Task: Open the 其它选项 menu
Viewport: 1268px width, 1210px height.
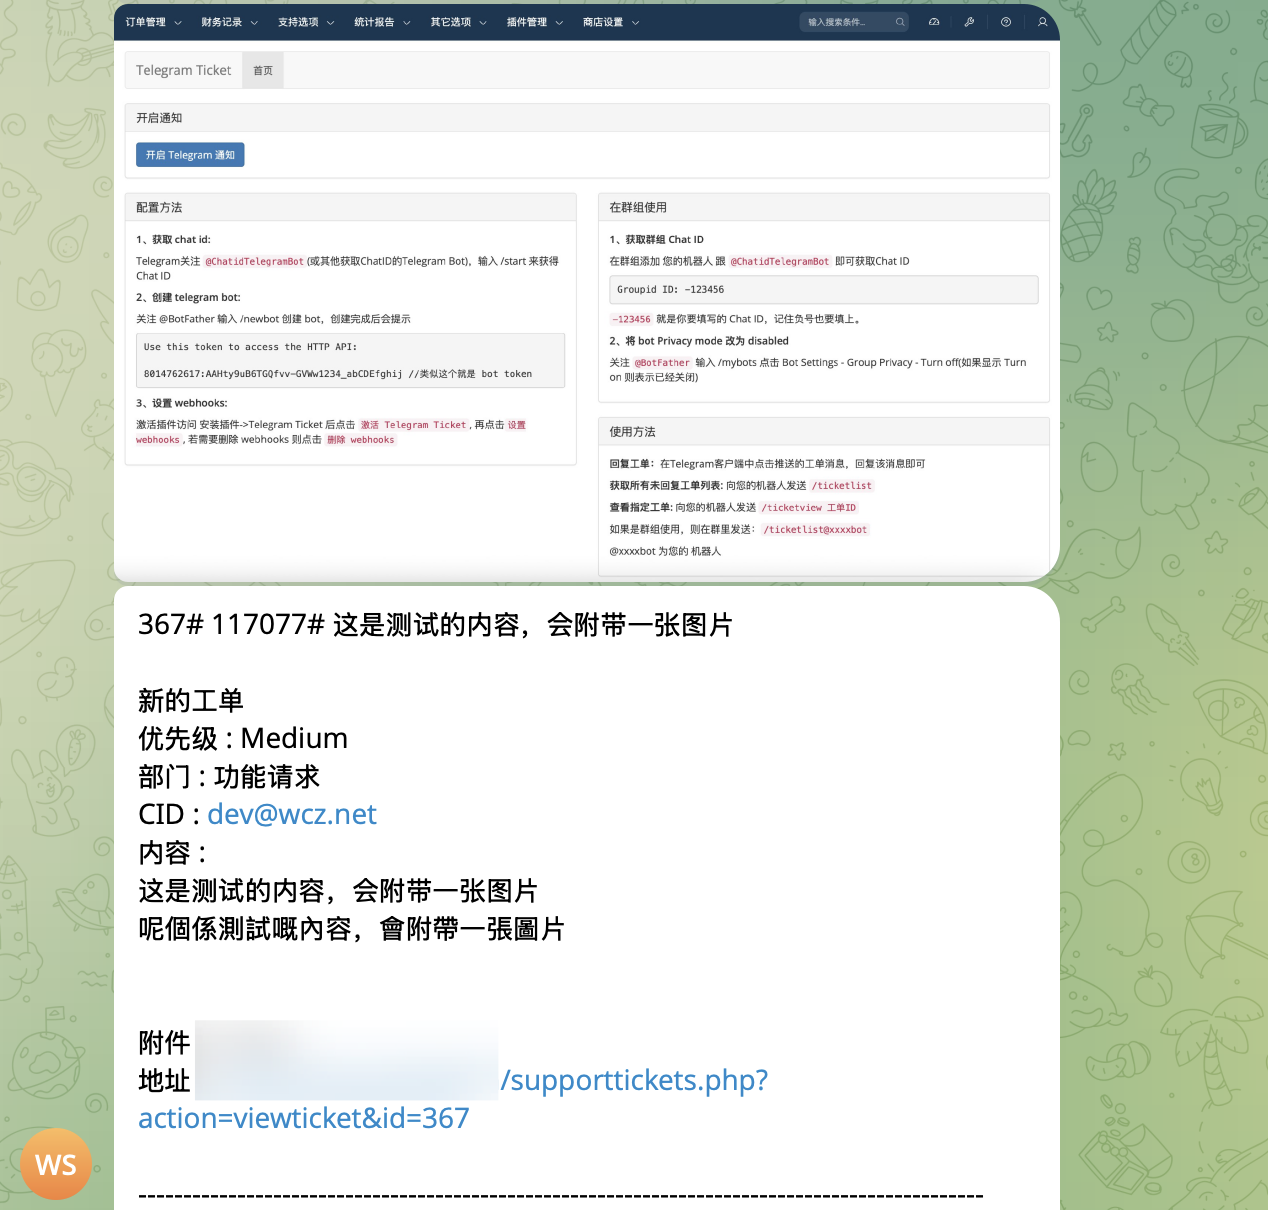Action: point(458,22)
